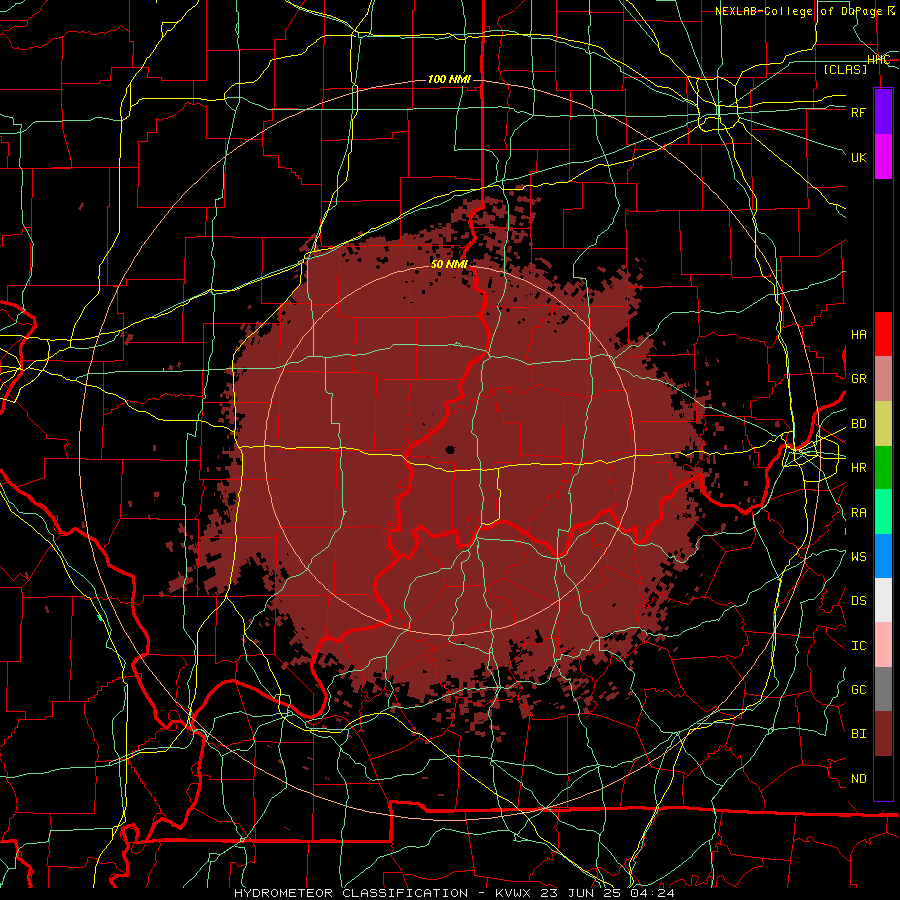Image resolution: width=900 pixels, height=900 pixels.
Task: Select the 'HR' legend label
Action: [x=858, y=468]
